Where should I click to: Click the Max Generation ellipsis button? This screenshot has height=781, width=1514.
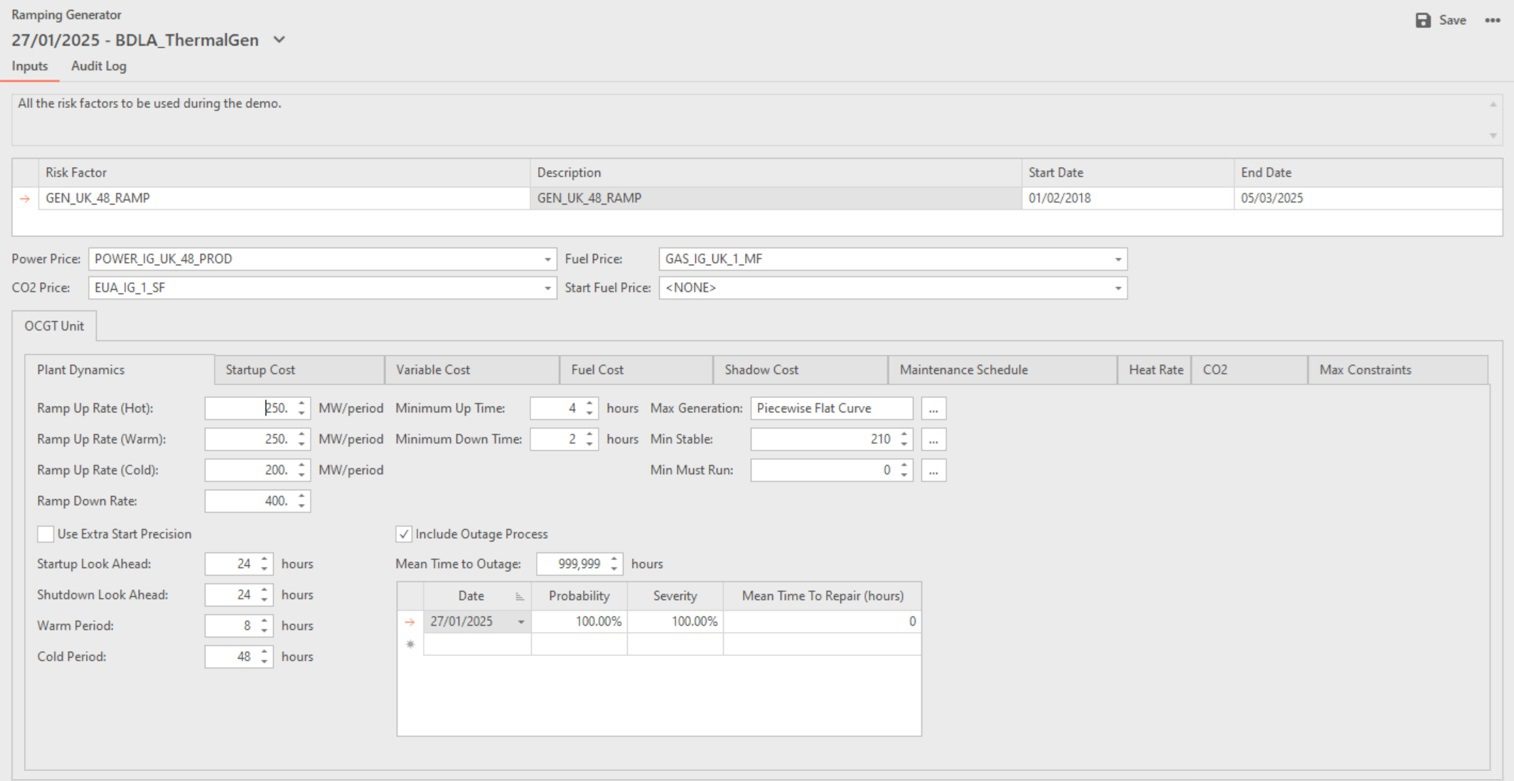(x=933, y=408)
